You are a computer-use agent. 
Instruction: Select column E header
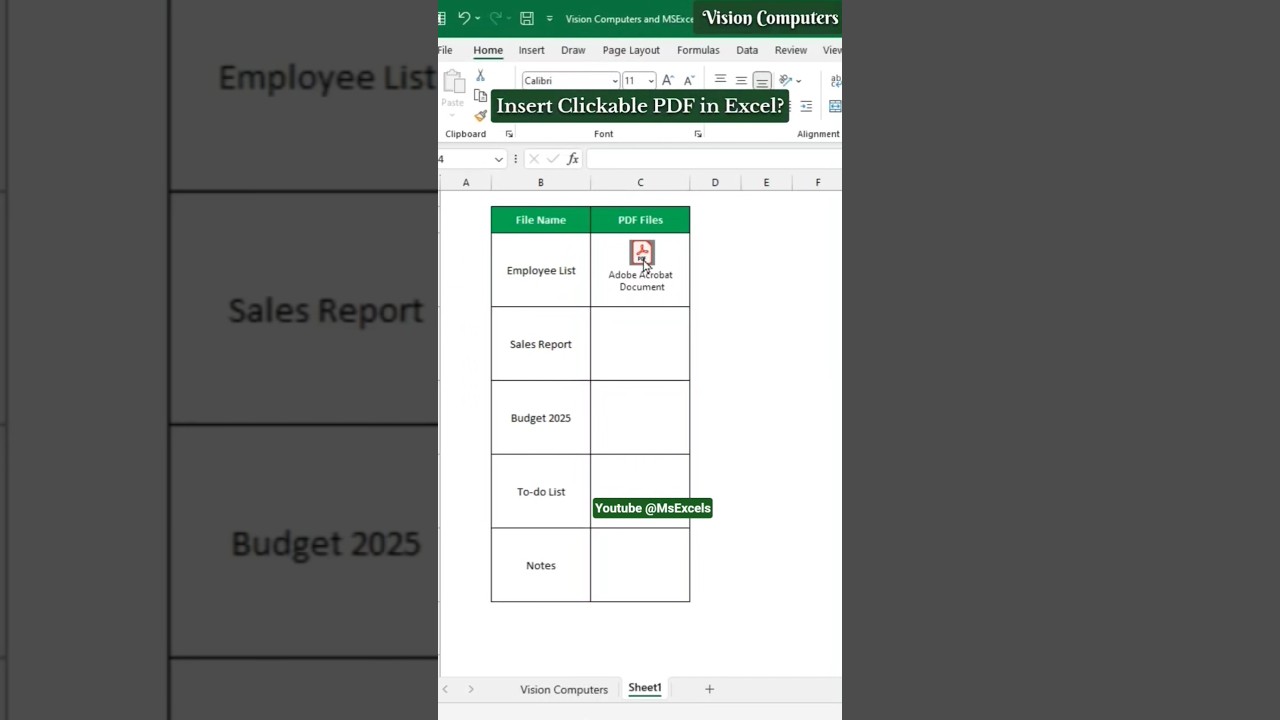(766, 182)
